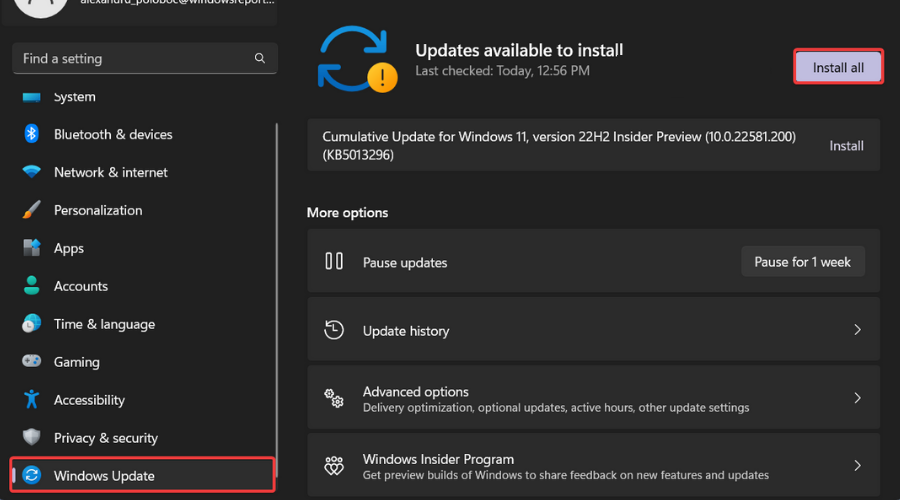Expand Update history chevron

pyautogui.click(x=857, y=330)
